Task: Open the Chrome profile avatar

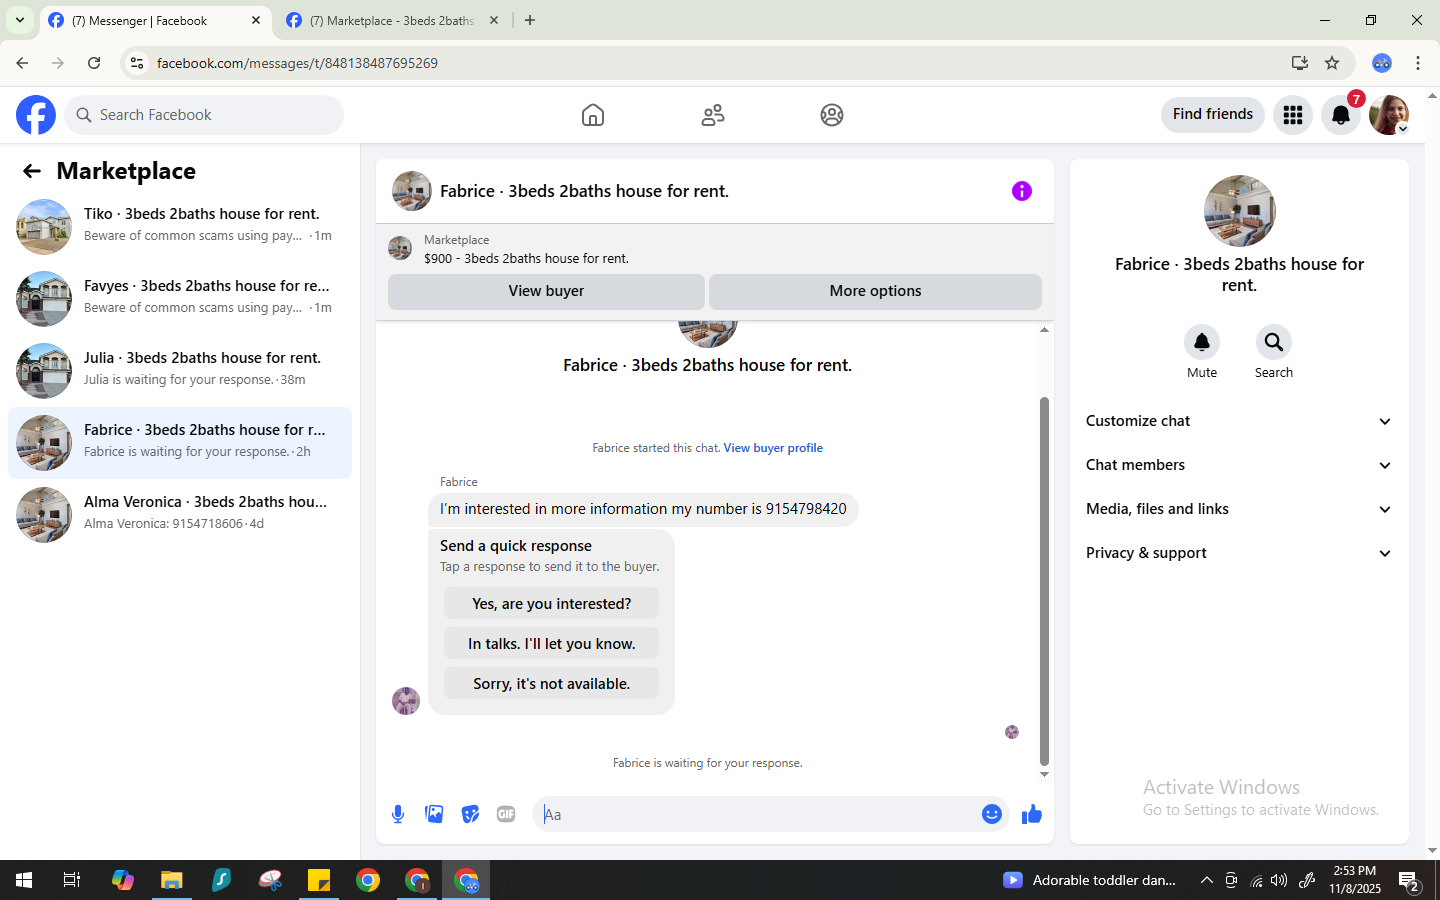Action: (x=1382, y=63)
